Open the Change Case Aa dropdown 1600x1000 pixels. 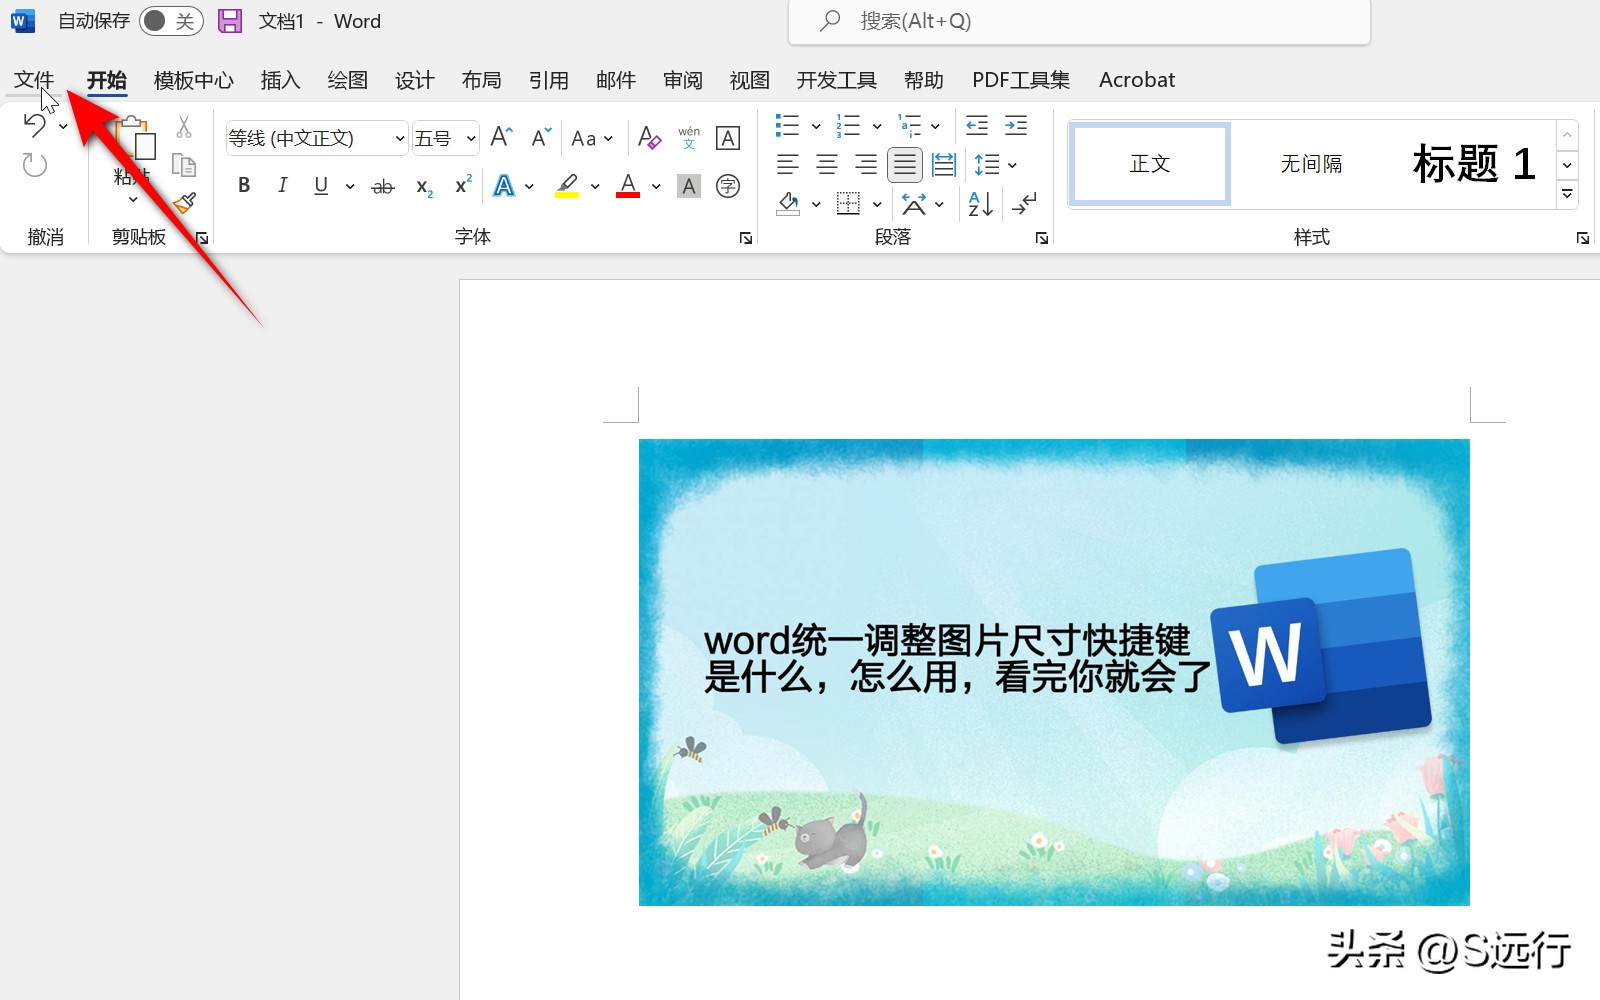pyautogui.click(x=591, y=138)
